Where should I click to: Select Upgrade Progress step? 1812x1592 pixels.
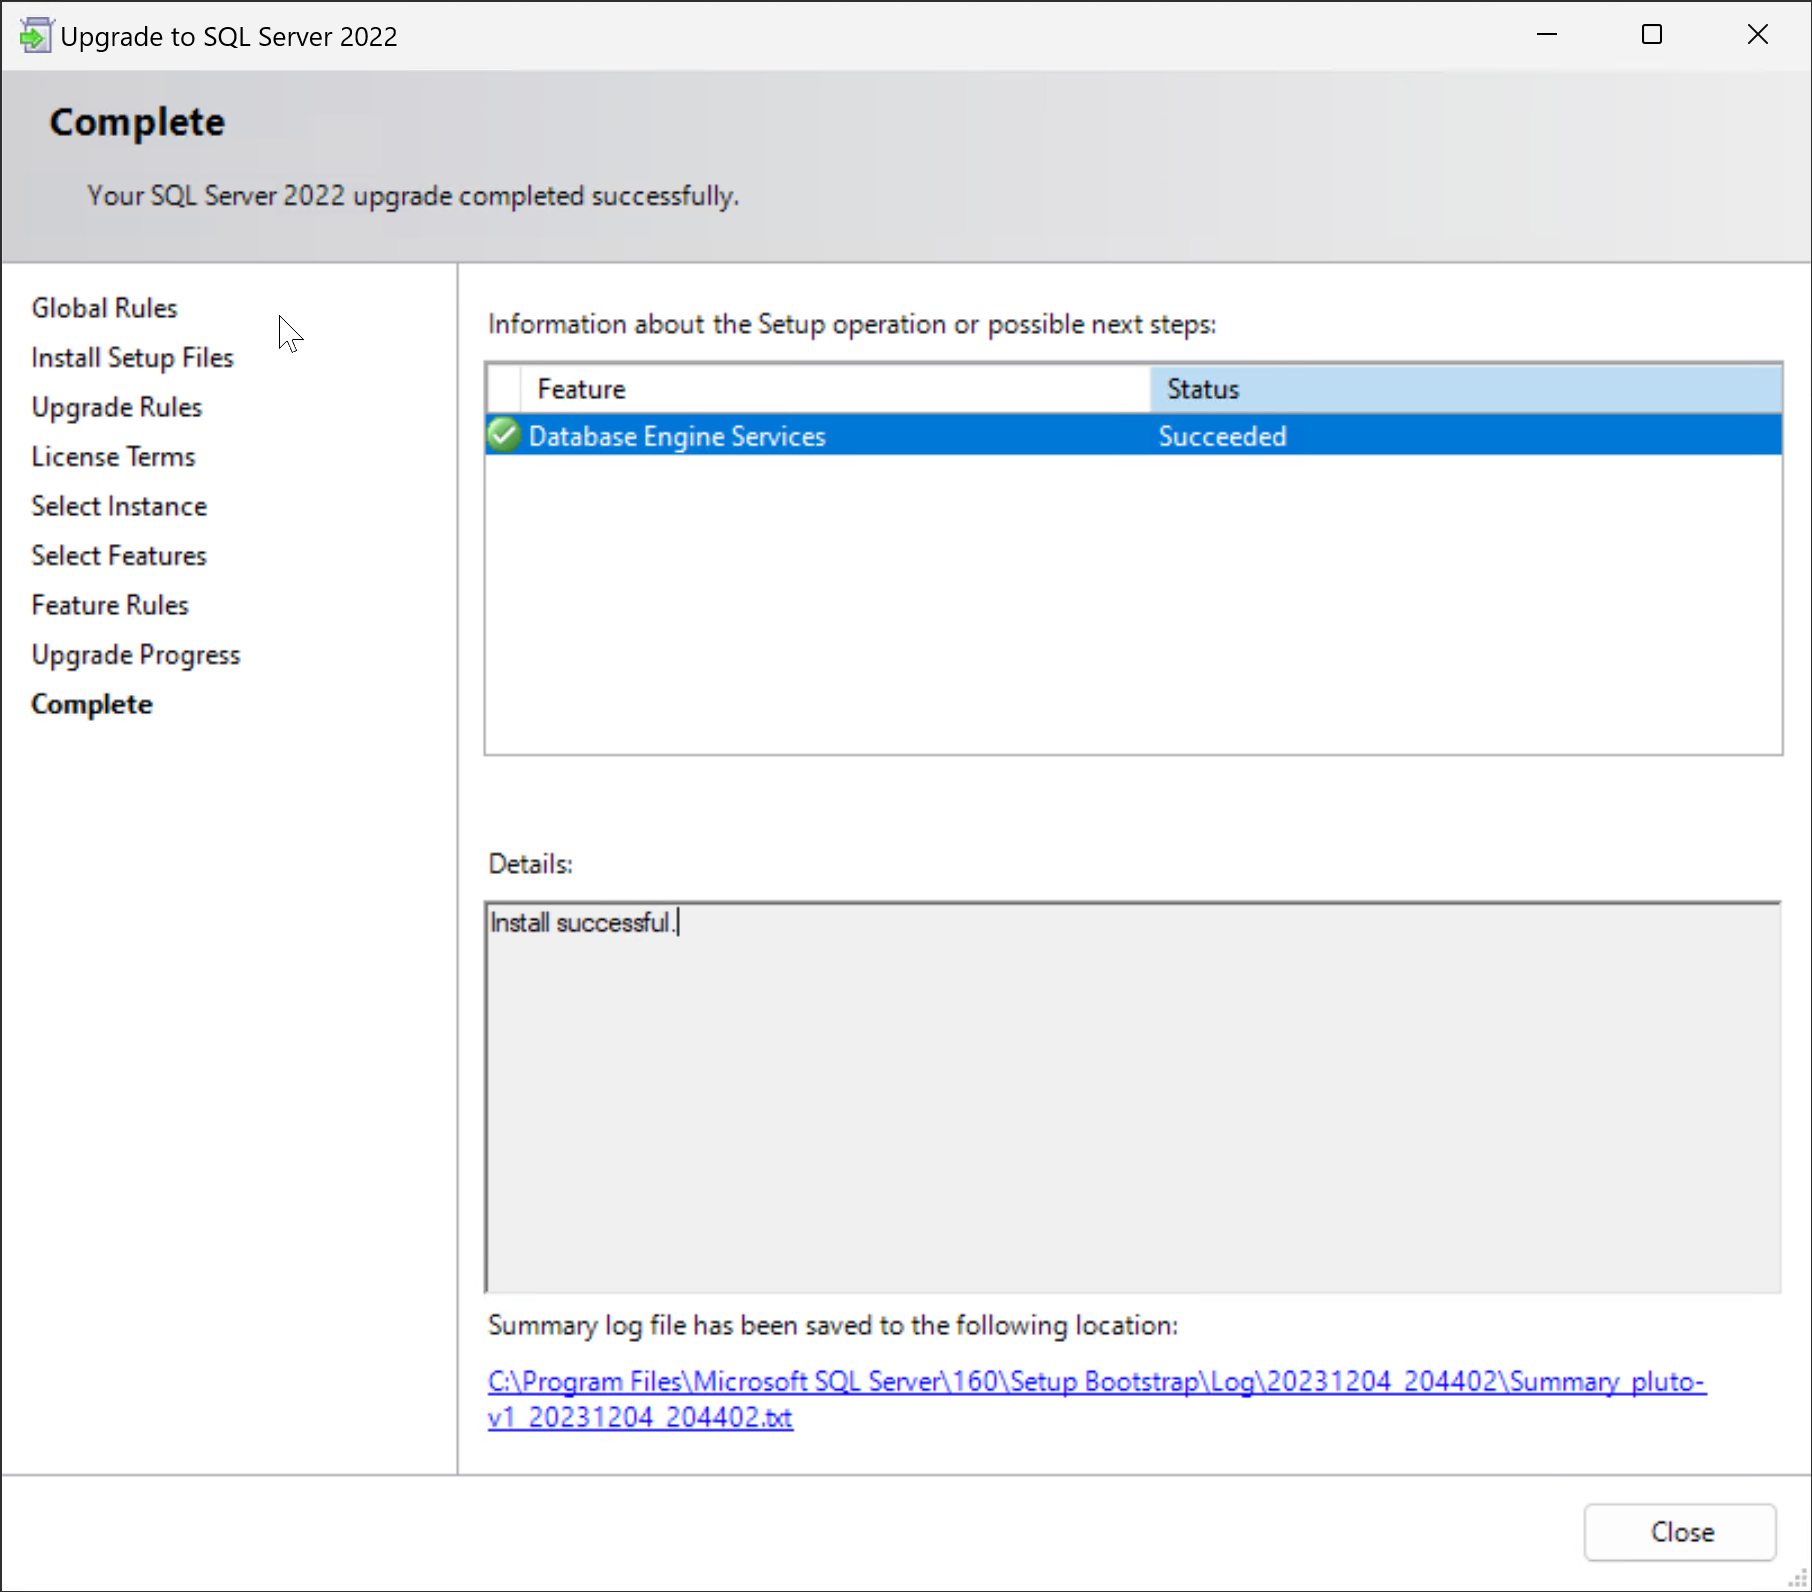click(x=136, y=655)
